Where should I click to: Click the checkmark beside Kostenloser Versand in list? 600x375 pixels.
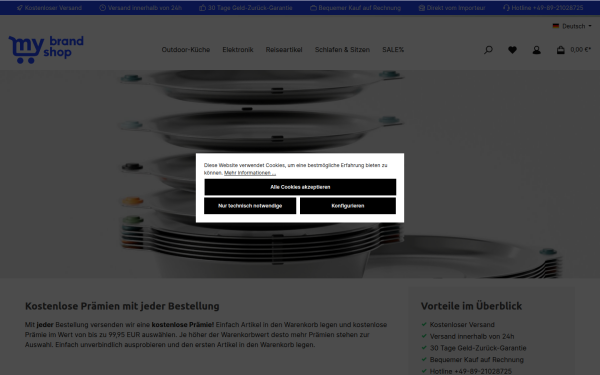424,324
